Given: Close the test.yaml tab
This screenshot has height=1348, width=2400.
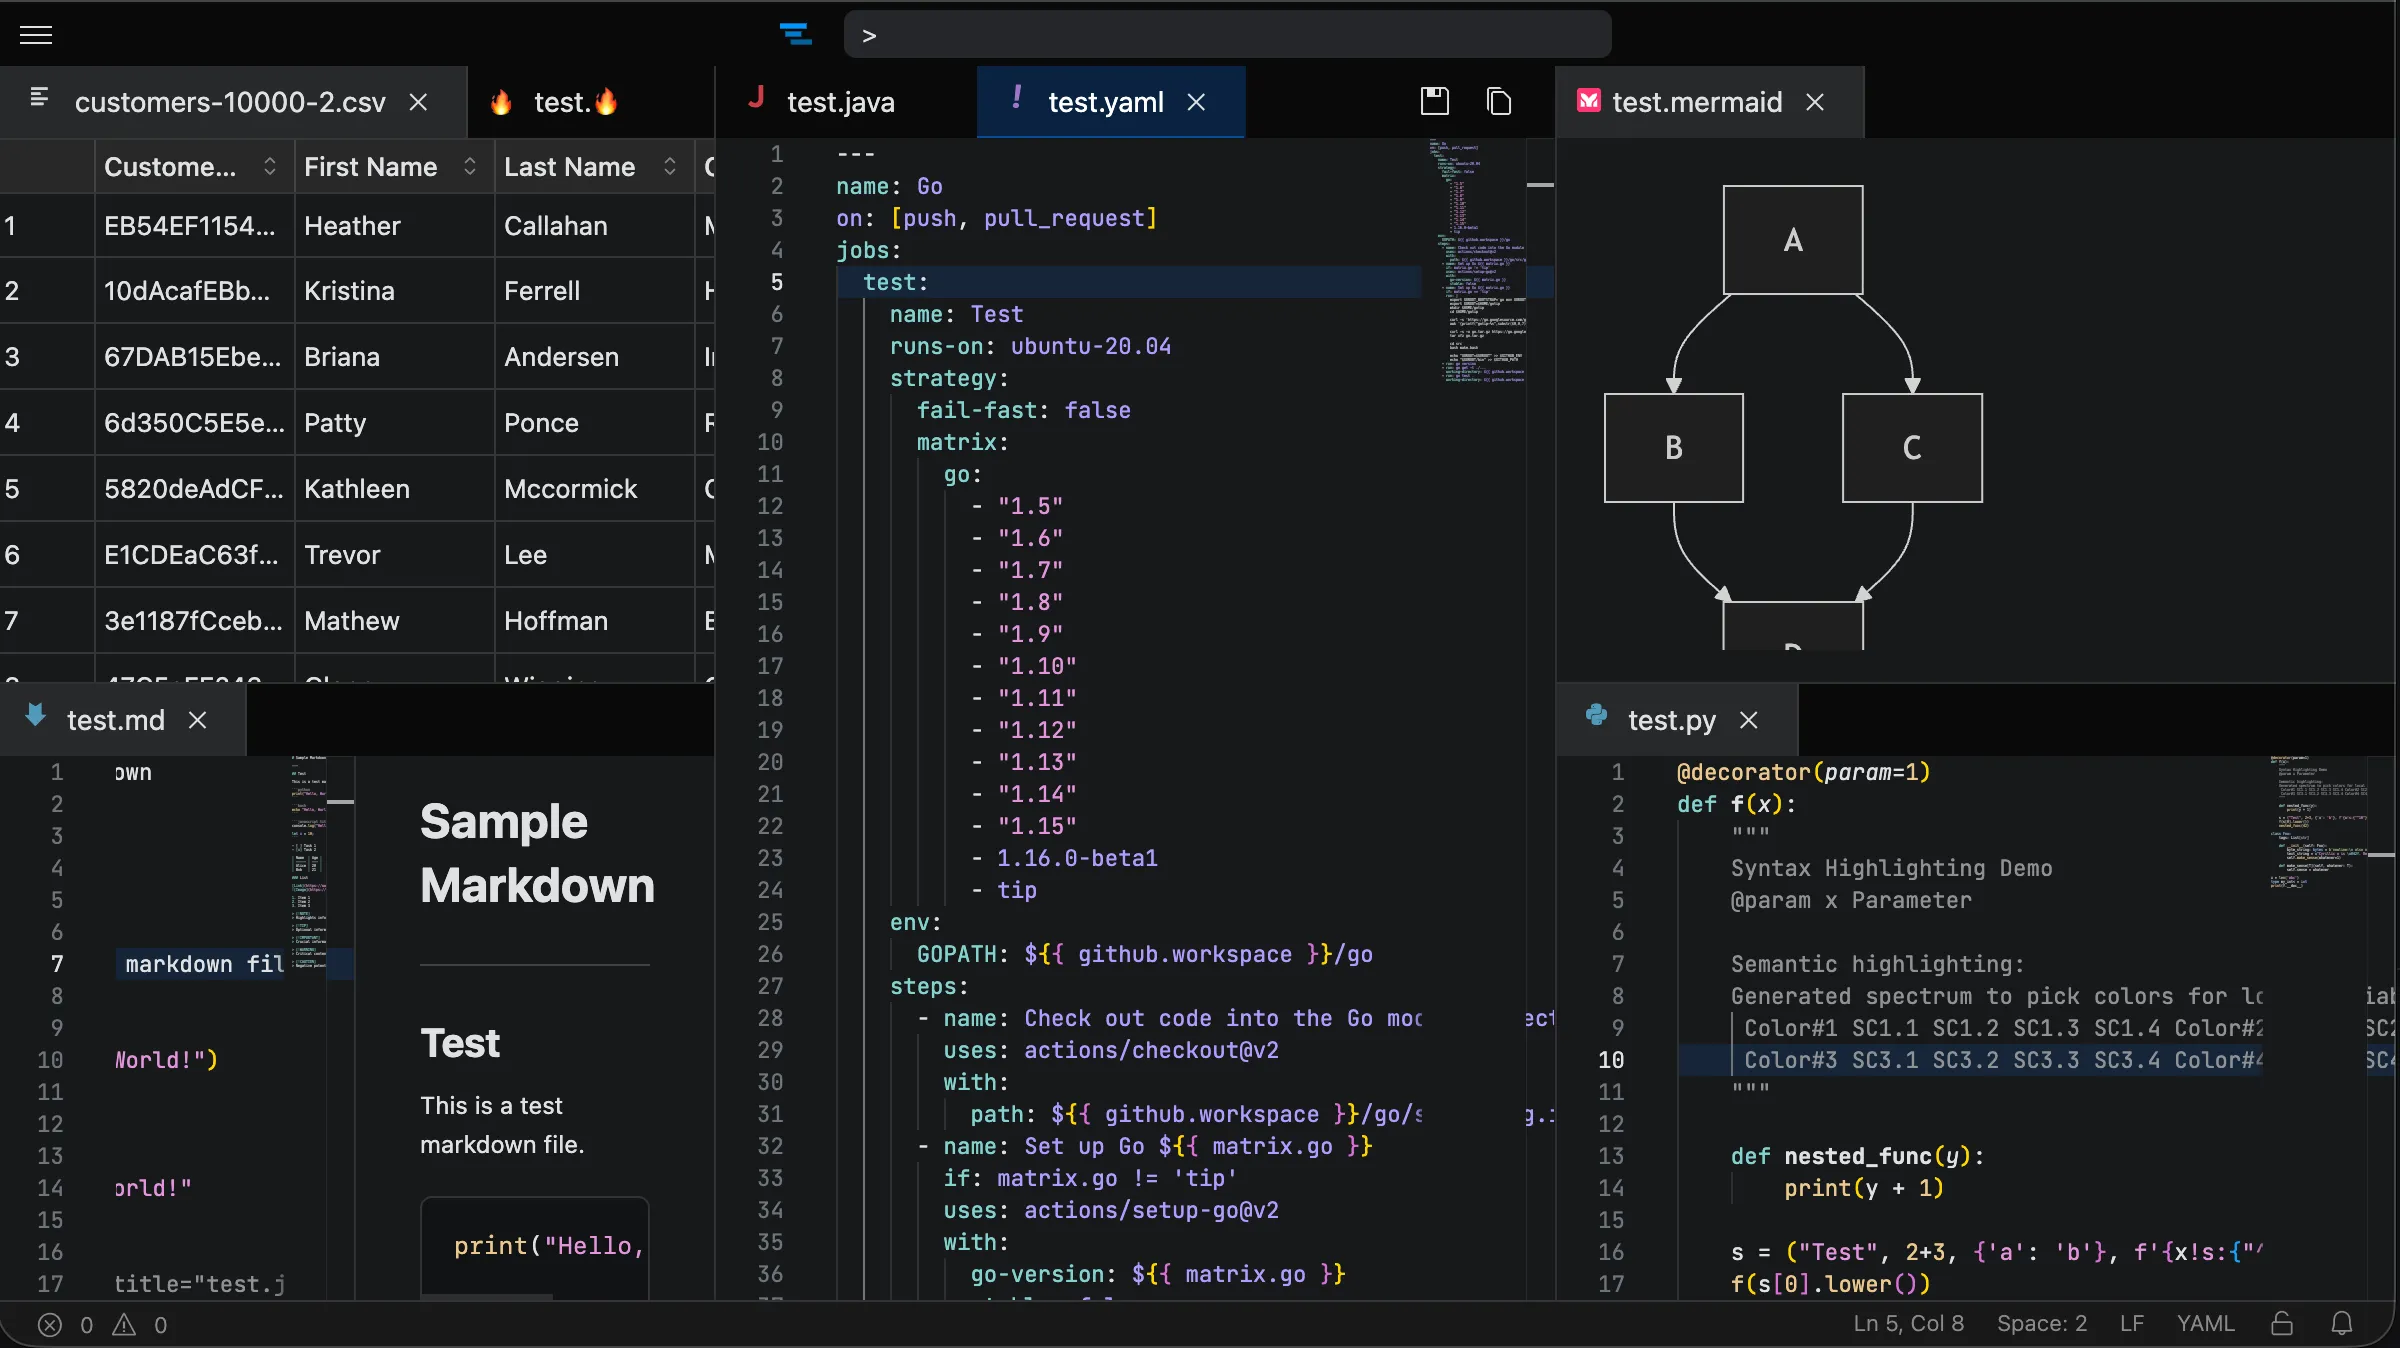Looking at the screenshot, I should (x=1196, y=102).
